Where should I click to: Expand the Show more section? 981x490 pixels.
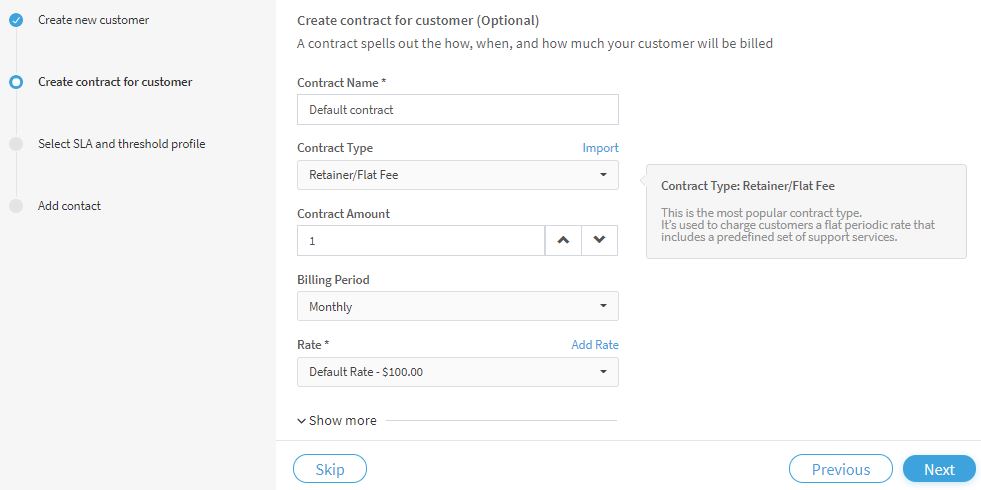[337, 421]
